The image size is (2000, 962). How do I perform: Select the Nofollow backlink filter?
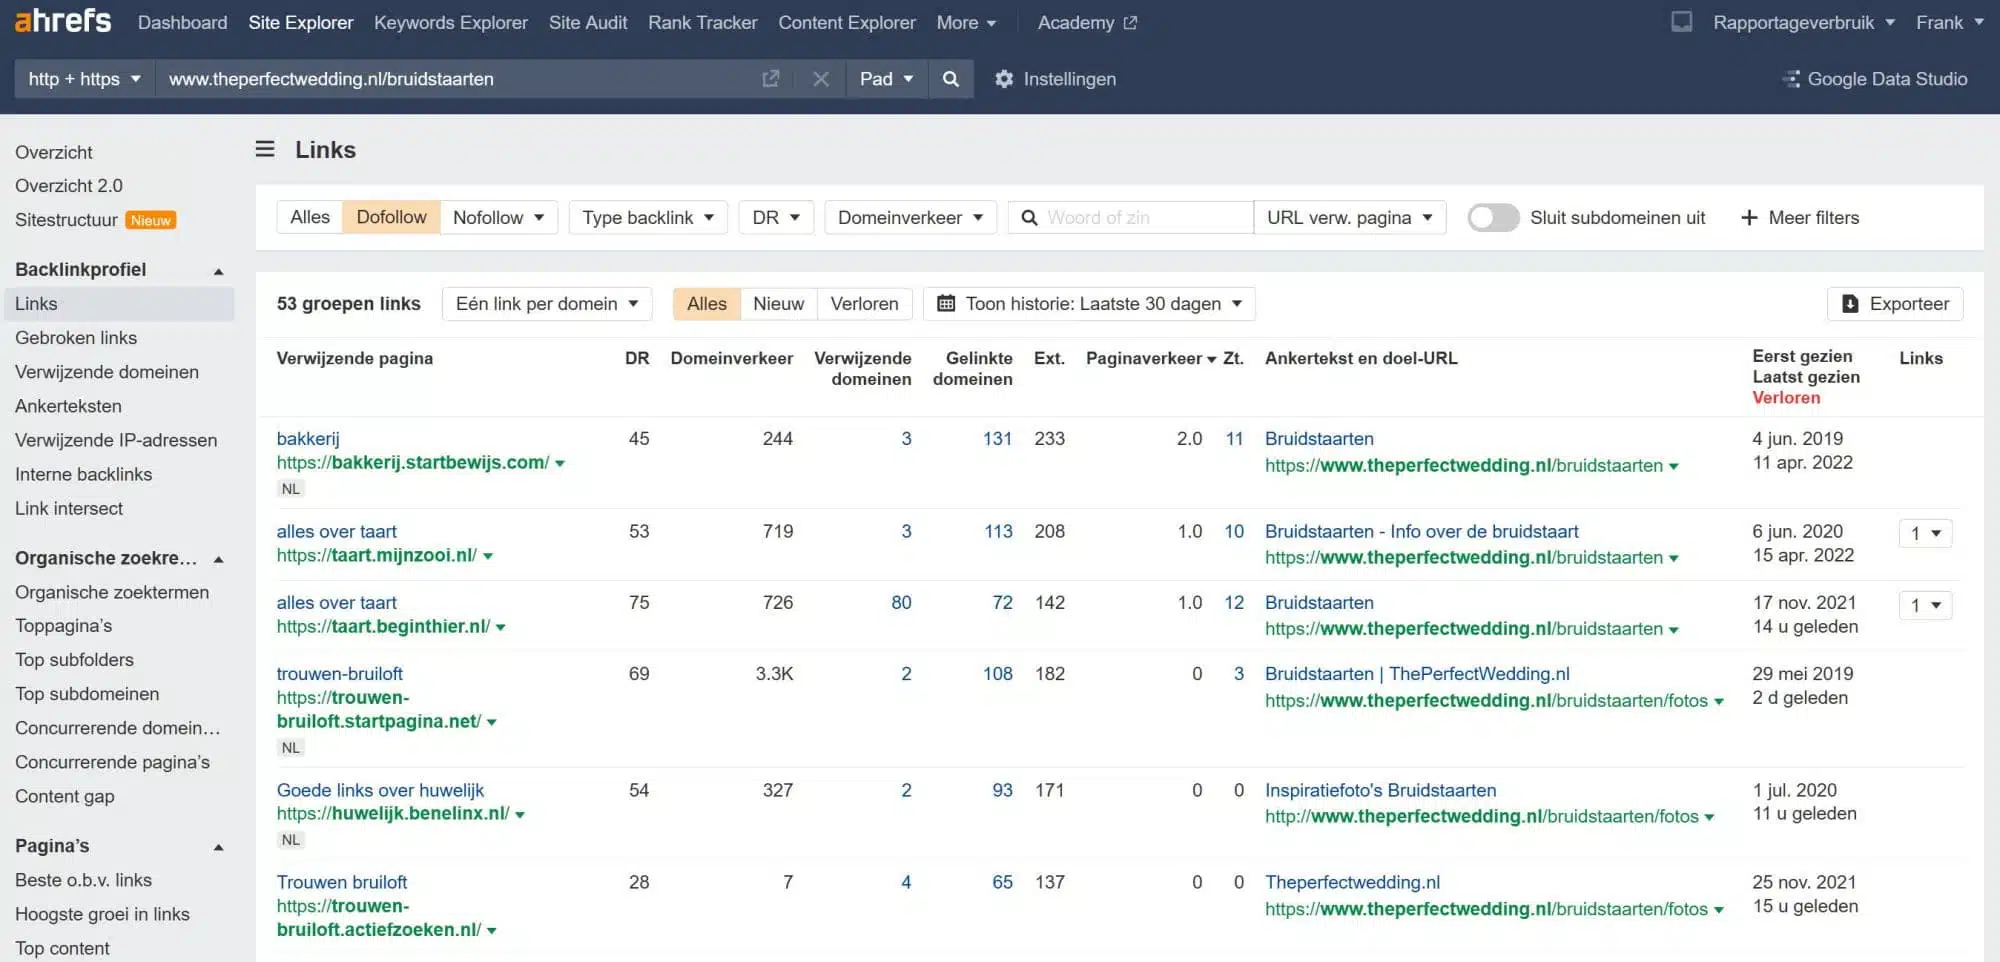pos(489,217)
